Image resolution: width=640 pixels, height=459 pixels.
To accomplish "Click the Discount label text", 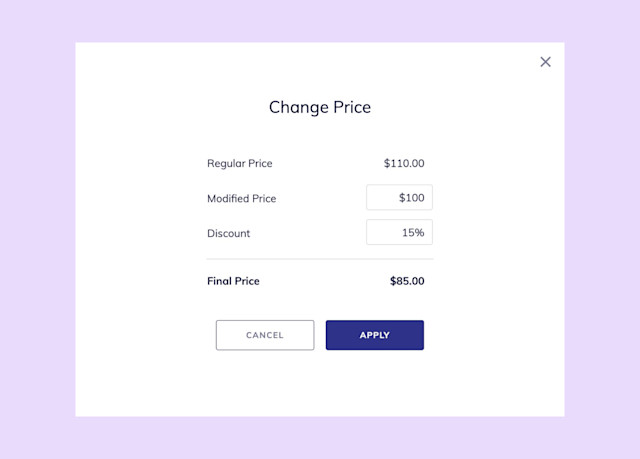I will pyautogui.click(x=229, y=233).
